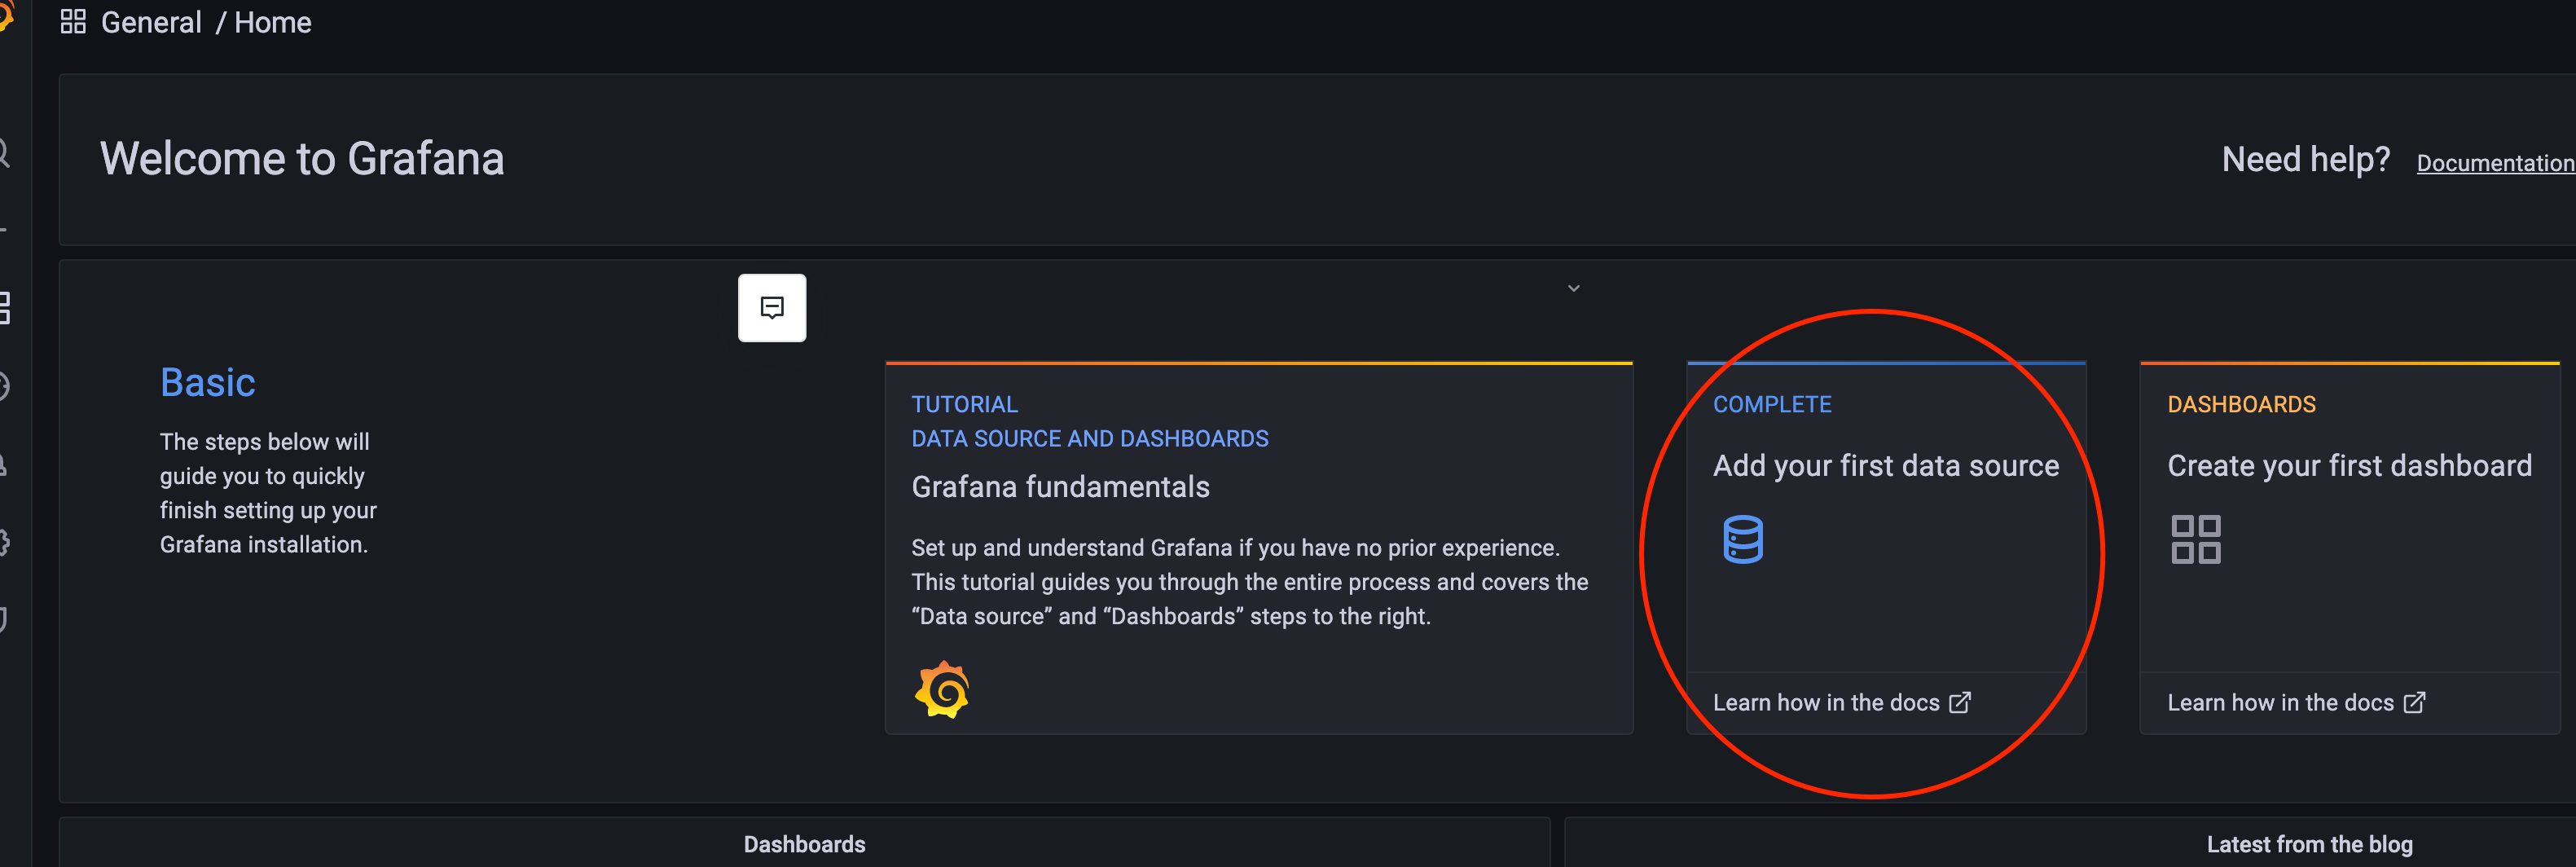Open the Explore compass icon in sidebar
Viewport: 2576px width, 867px height.
coord(4,386)
